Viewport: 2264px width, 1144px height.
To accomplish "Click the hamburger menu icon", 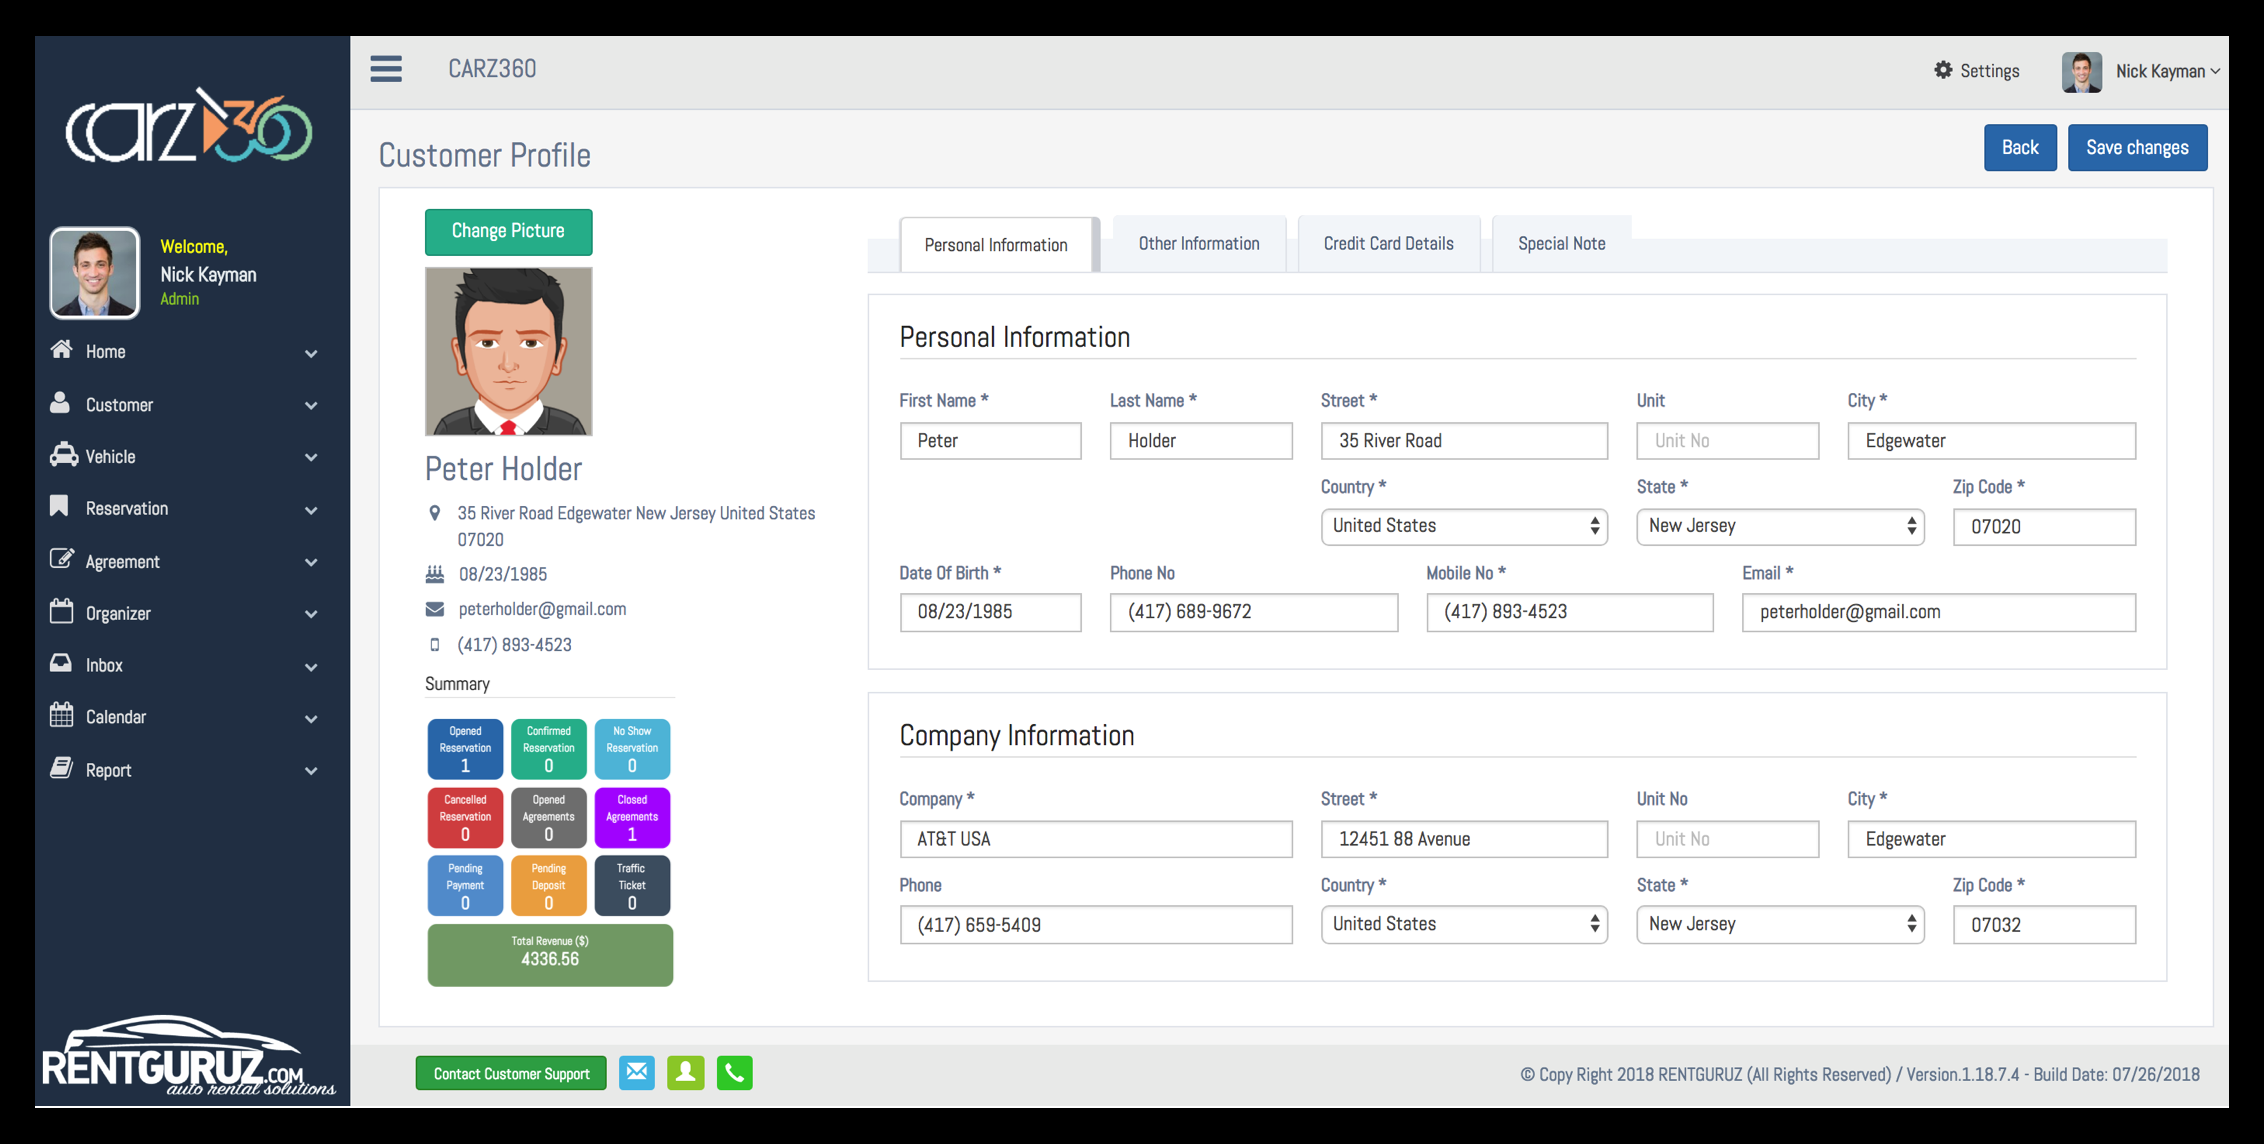I will 386,69.
